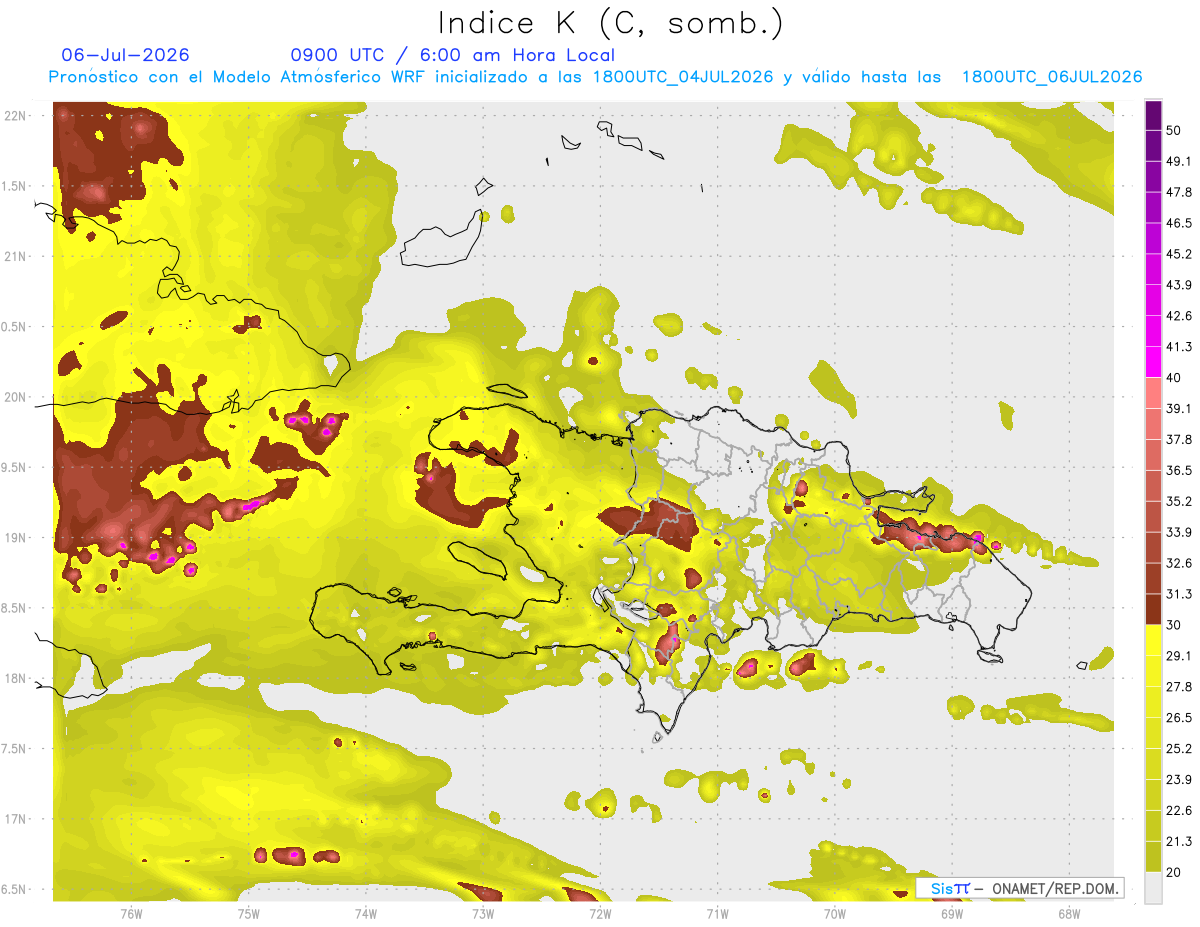
Task: Click the '21N' latitude label
Action: [x=16, y=256]
